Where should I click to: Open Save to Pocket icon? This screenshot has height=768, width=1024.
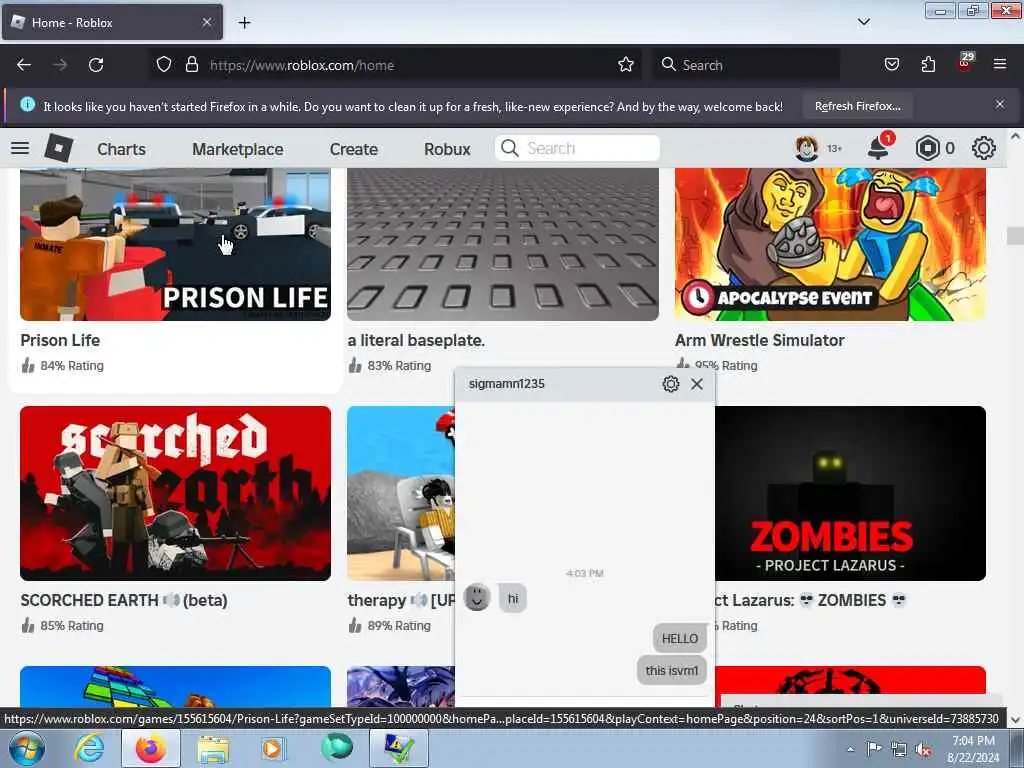coord(892,65)
